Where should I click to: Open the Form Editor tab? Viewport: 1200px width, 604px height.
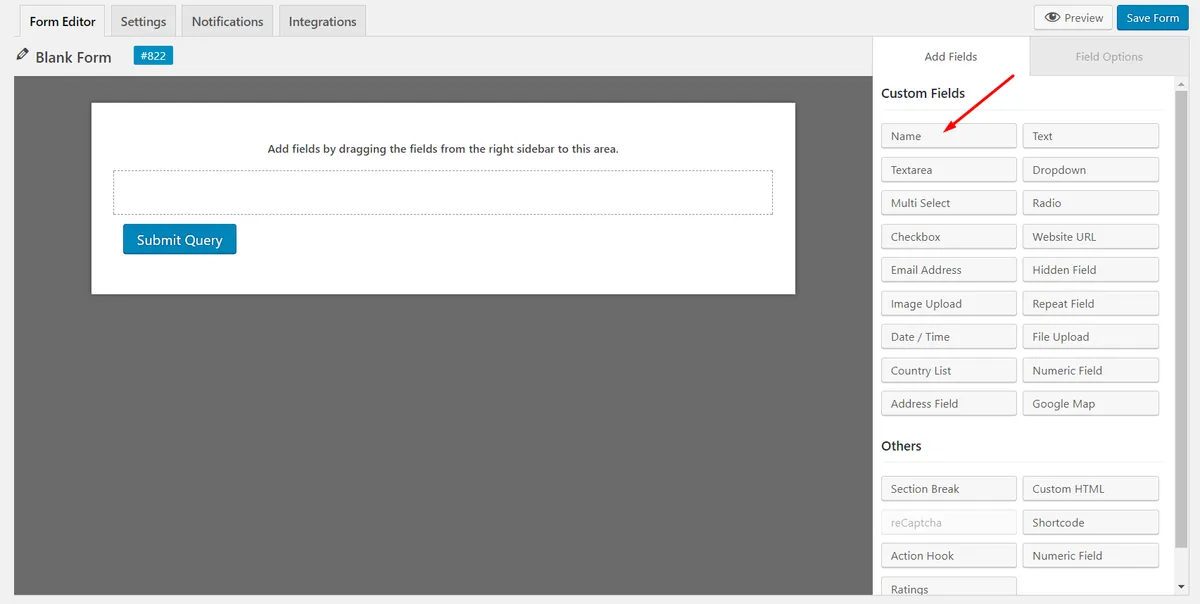coord(63,21)
